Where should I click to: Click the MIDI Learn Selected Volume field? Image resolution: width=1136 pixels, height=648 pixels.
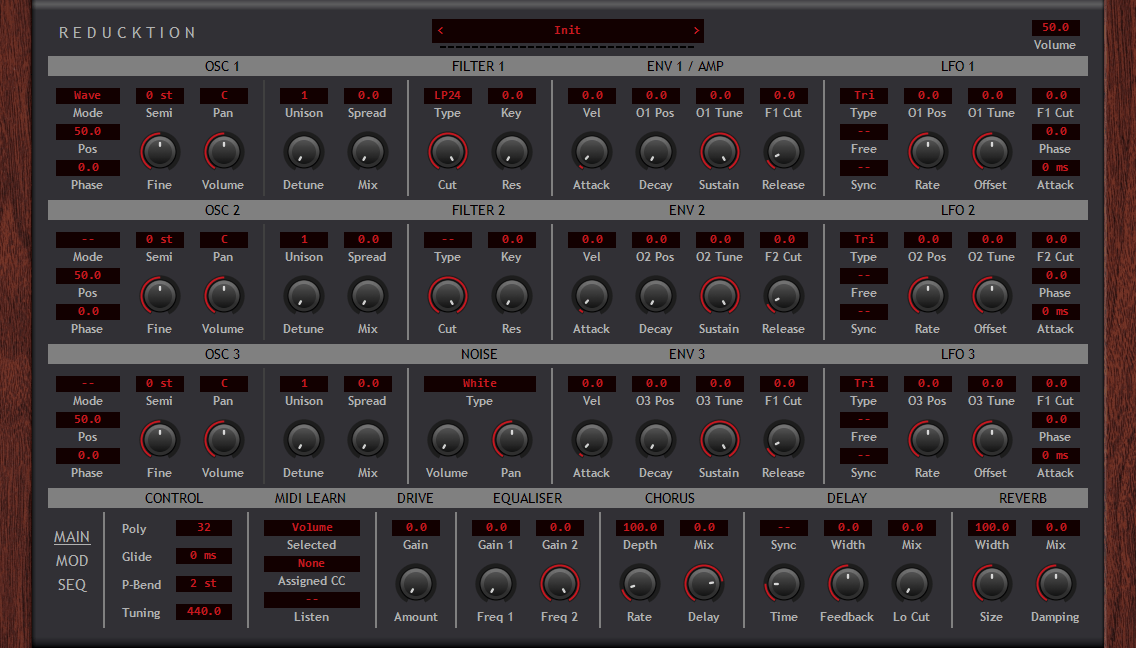click(311, 528)
